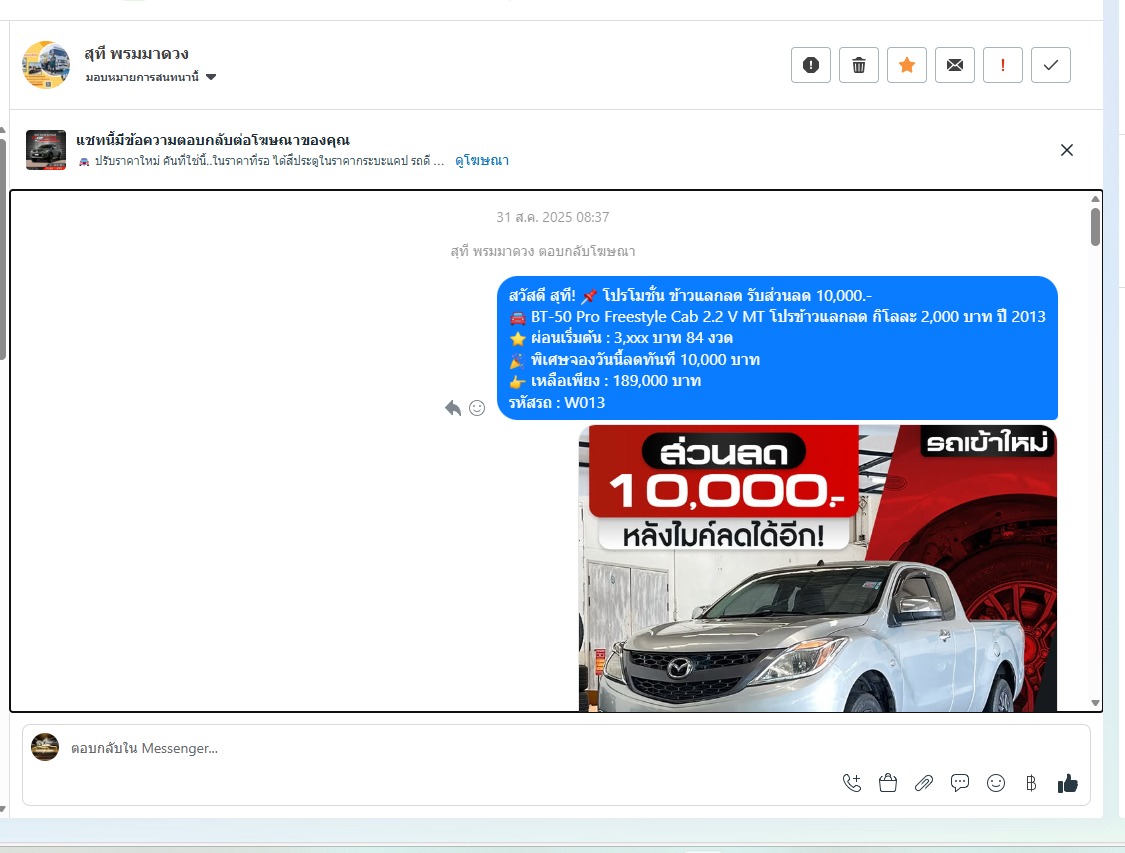Click chat scrollbar up arrow
The width and height of the screenshot is (1125, 853).
click(x=1095, y=199)
